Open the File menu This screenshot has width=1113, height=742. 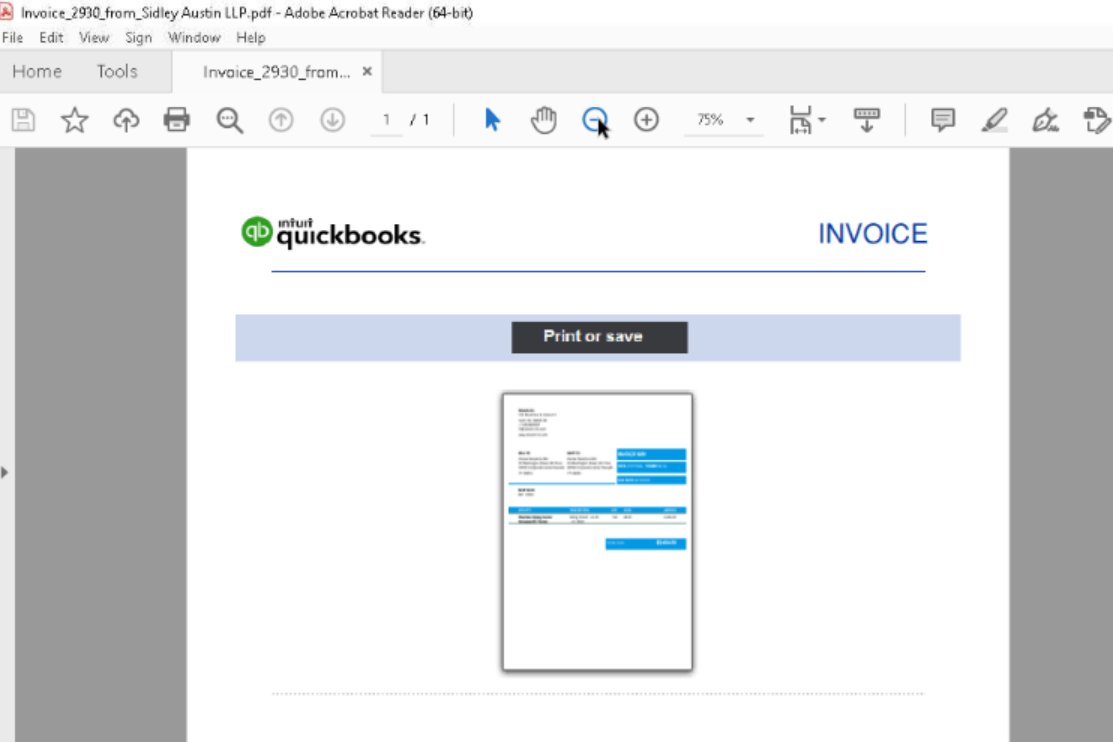tap(13, 38)
